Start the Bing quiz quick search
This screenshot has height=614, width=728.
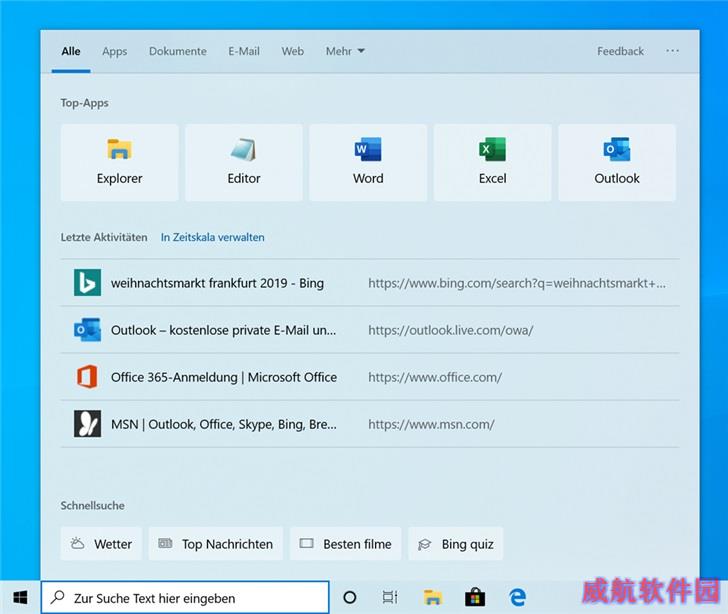click(x=455, y=543)
